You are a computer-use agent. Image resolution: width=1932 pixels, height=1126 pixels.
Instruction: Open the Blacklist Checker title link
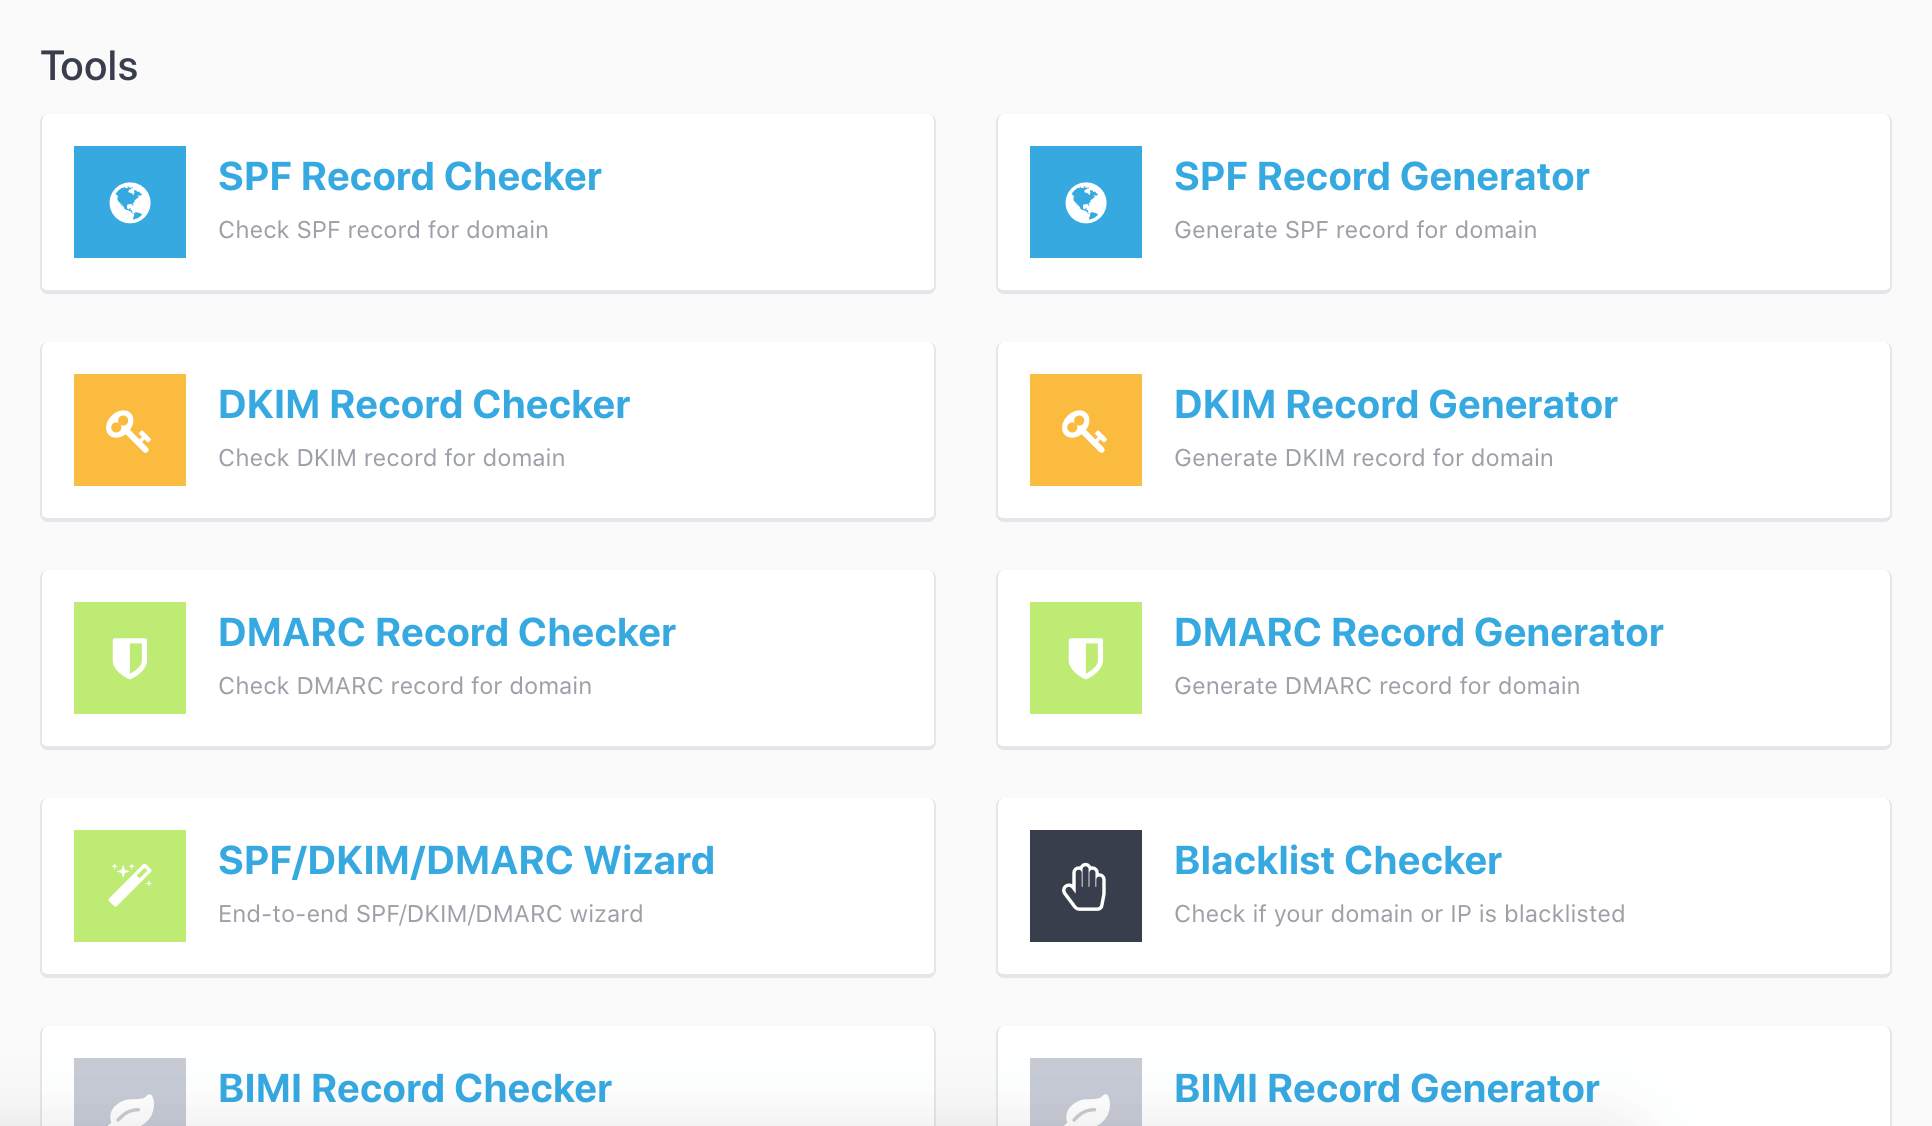[1337, 861]
